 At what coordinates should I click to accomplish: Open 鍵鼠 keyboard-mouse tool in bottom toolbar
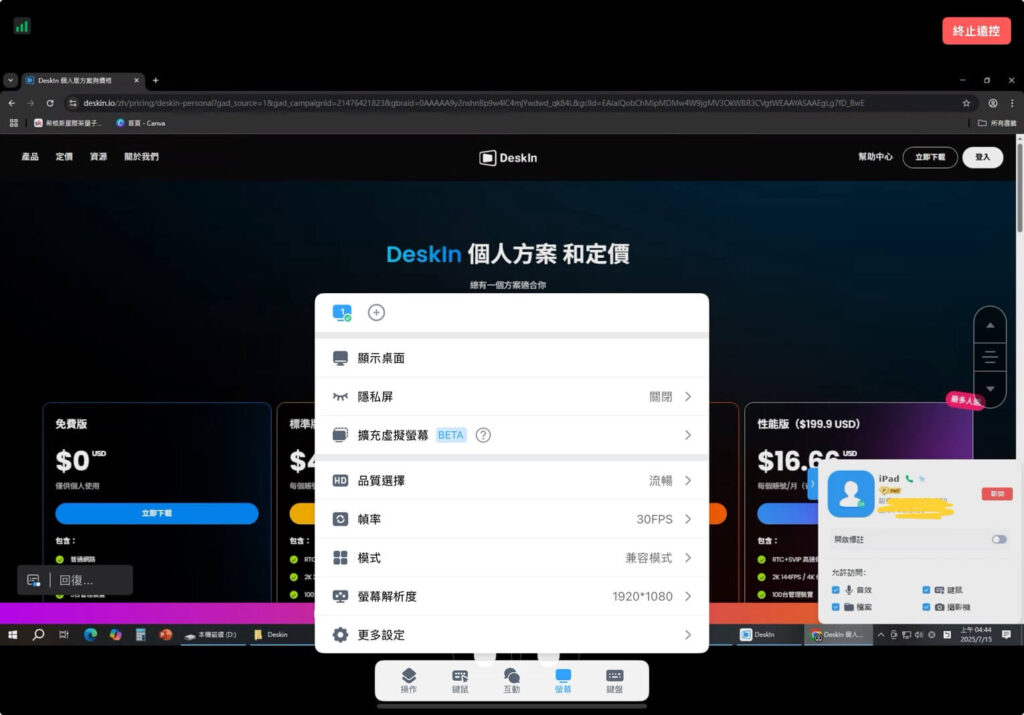point(460,680)
